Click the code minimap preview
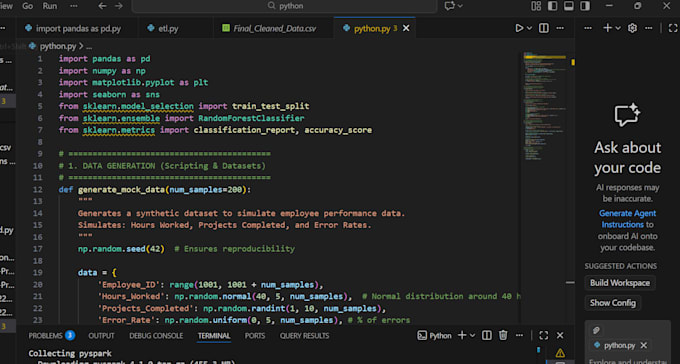Image resolution: width=680 pixels, height=364 pixels. point(545,106)
